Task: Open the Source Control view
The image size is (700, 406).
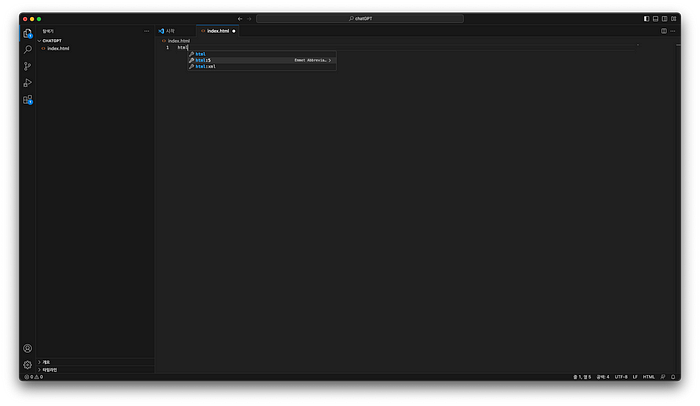Action: click(x=28, y=66)
